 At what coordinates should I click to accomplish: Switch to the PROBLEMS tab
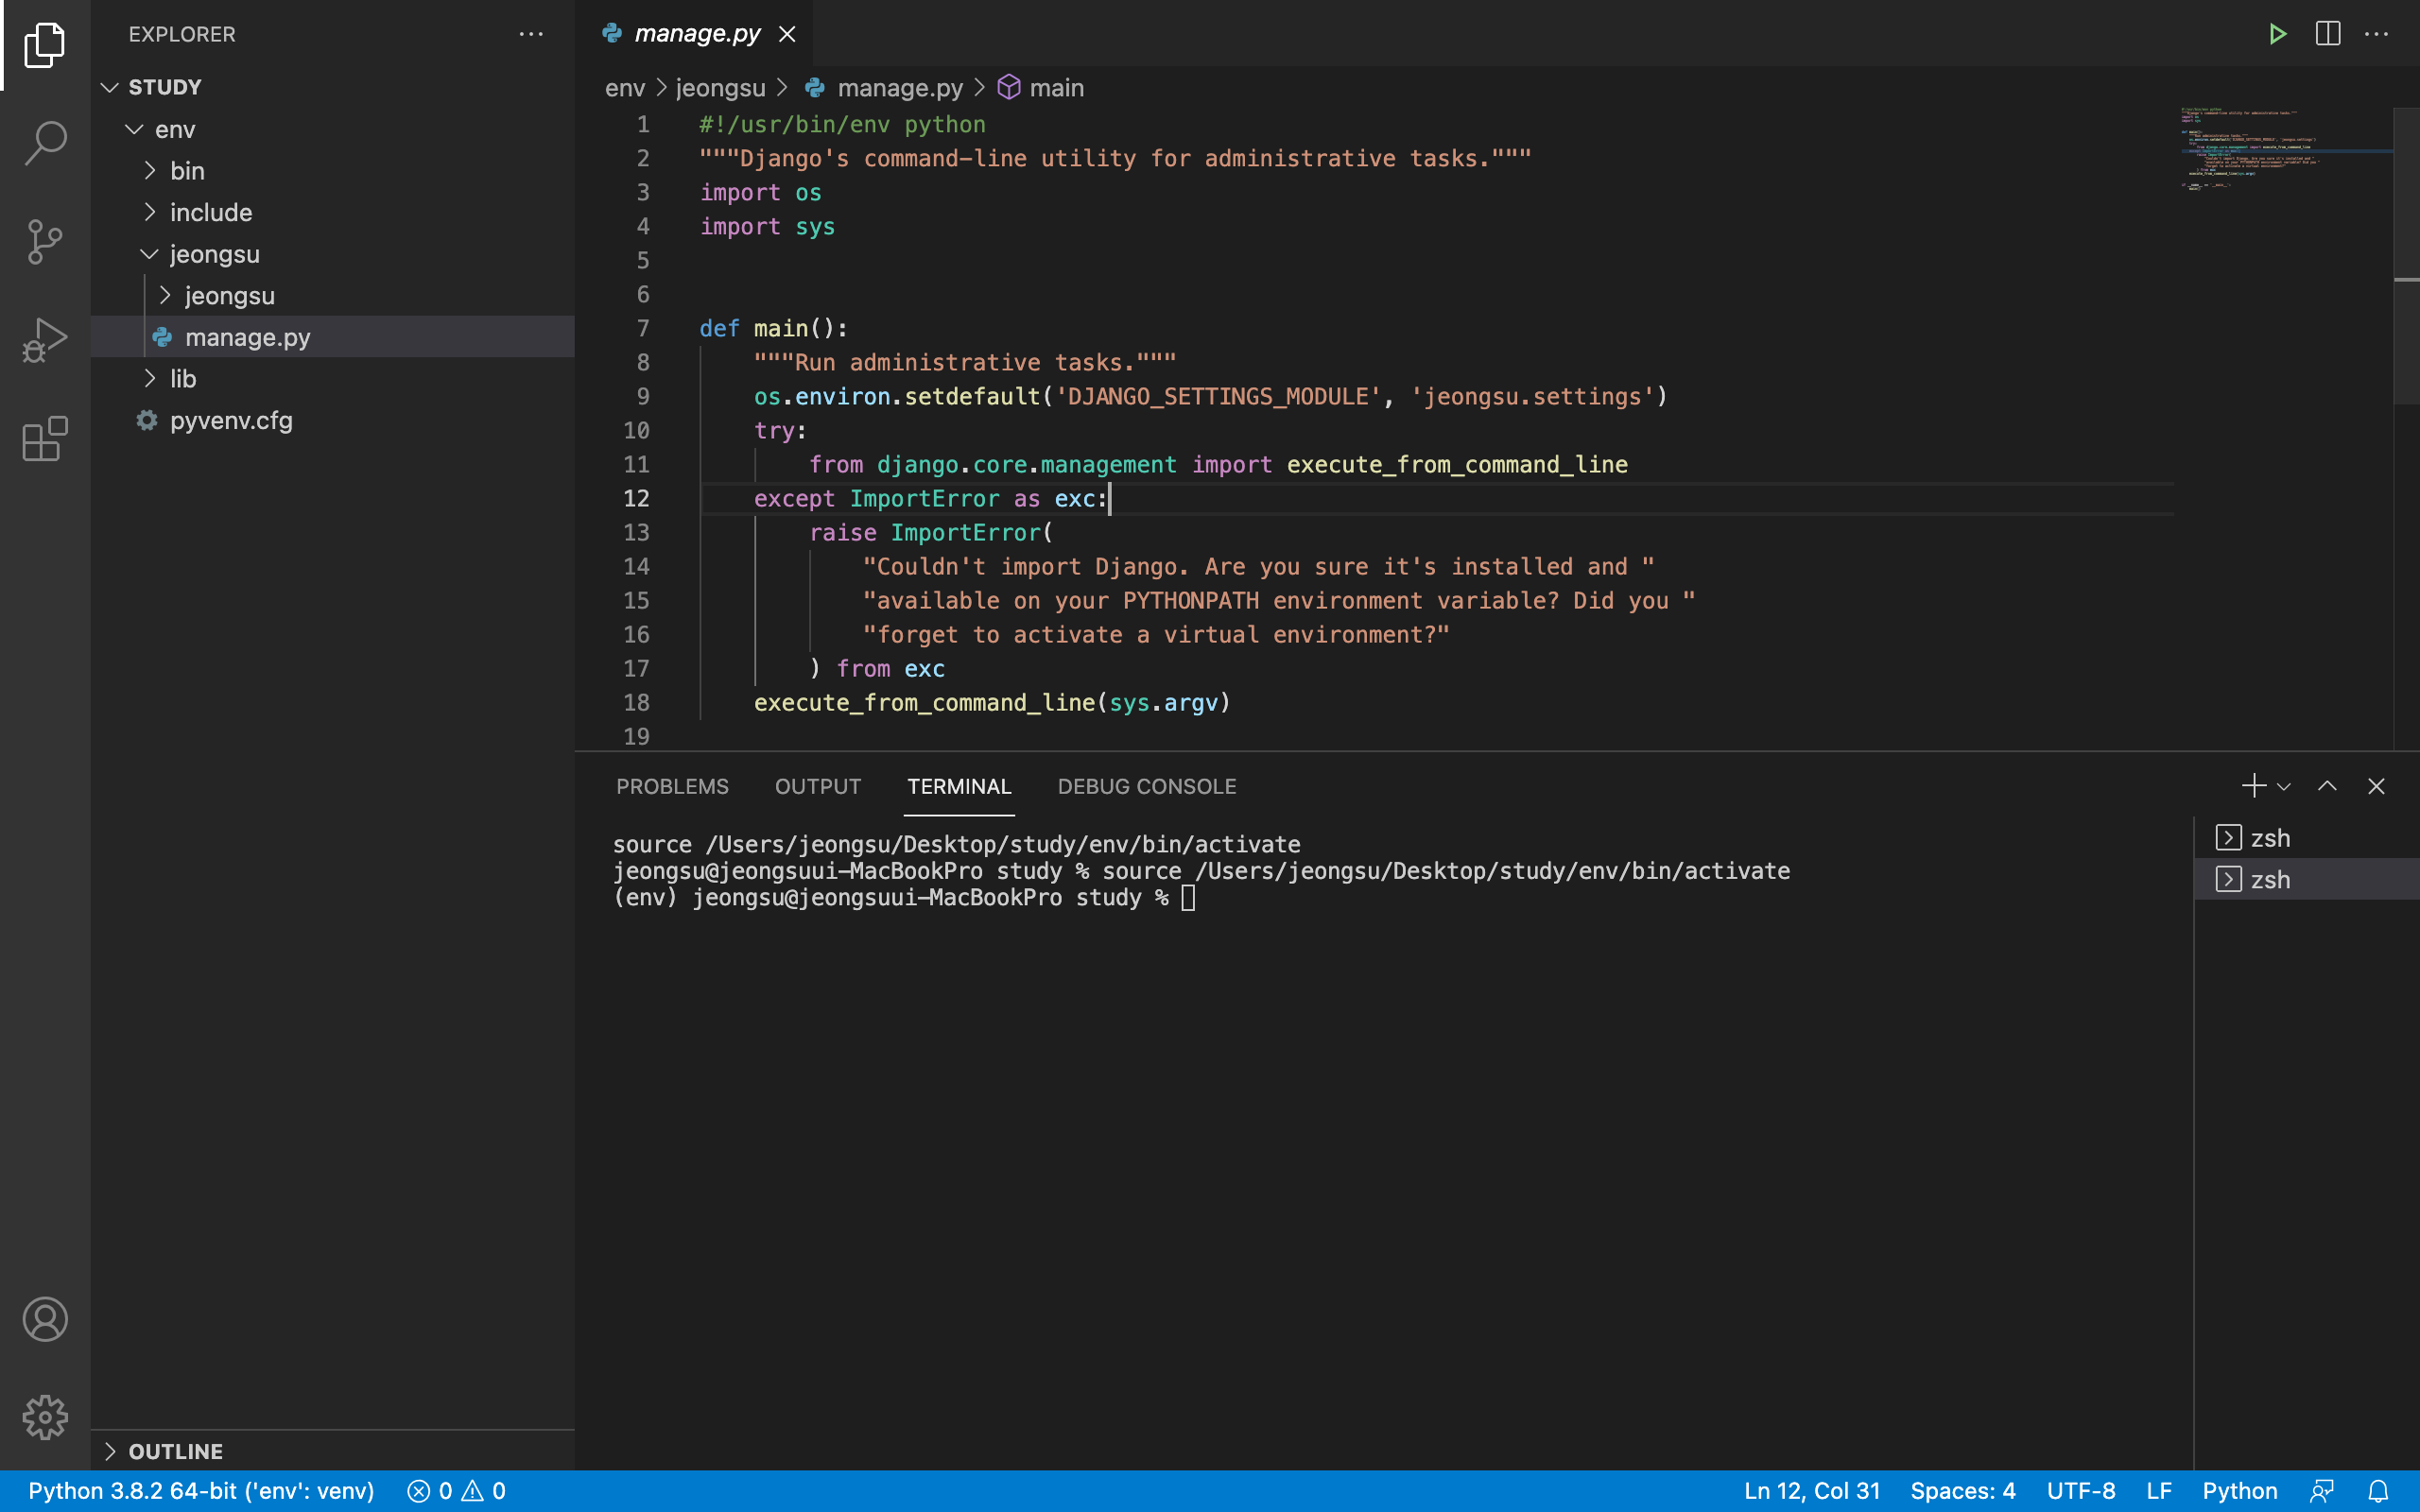672,786
